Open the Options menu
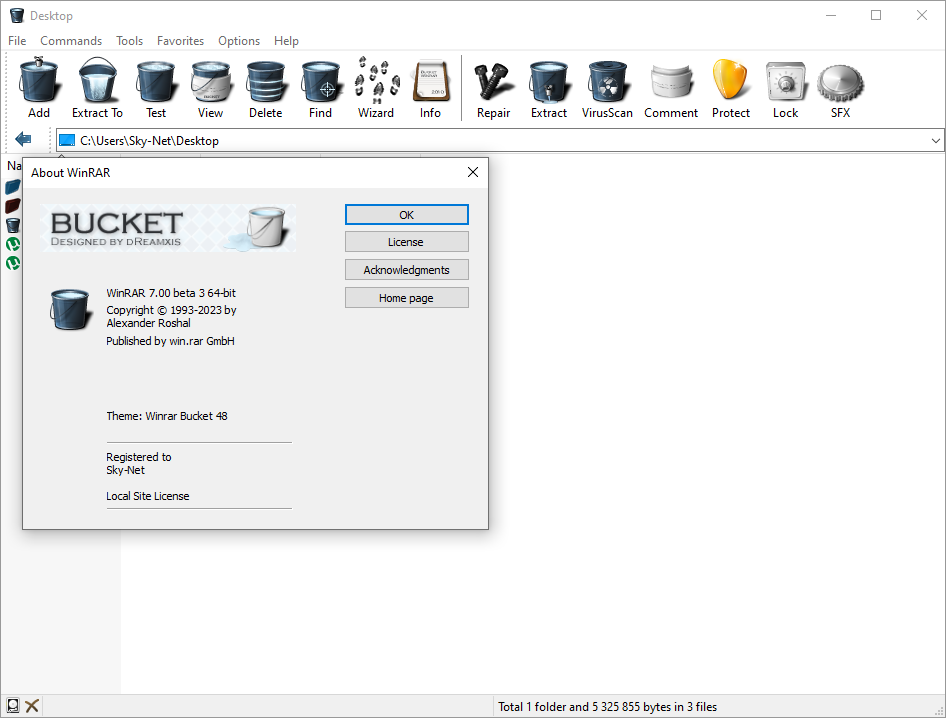Screen dimensions: 946x718 pos(239,40)
